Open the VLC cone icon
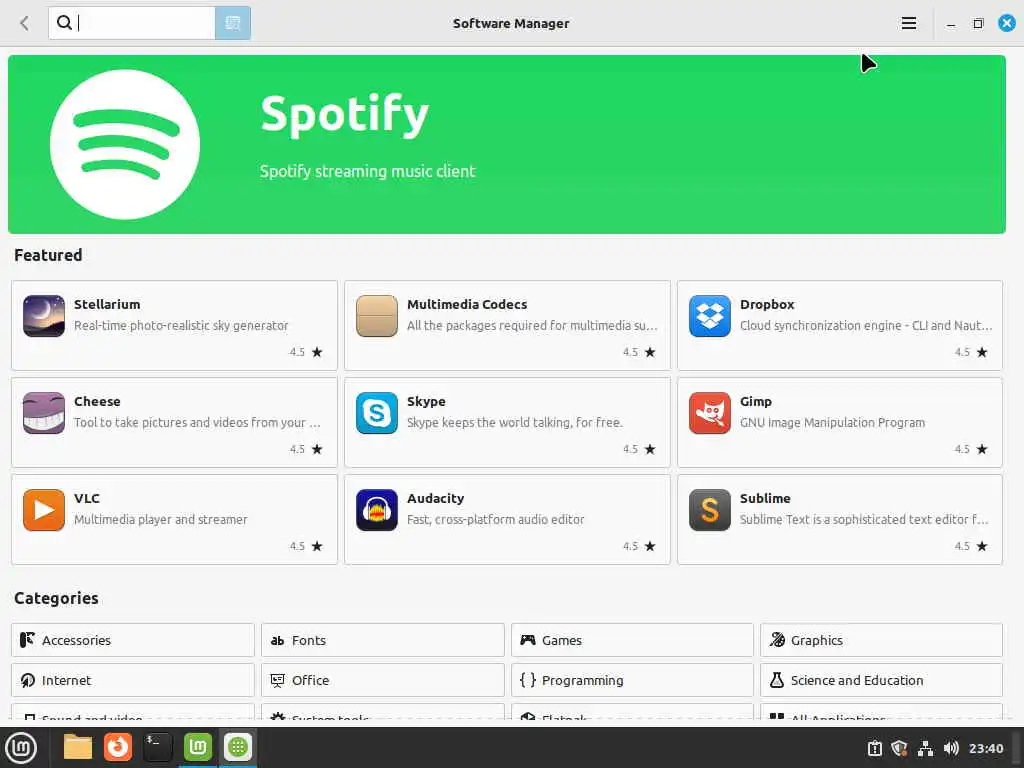This screenshot has height=768, width=1024. 44,510
